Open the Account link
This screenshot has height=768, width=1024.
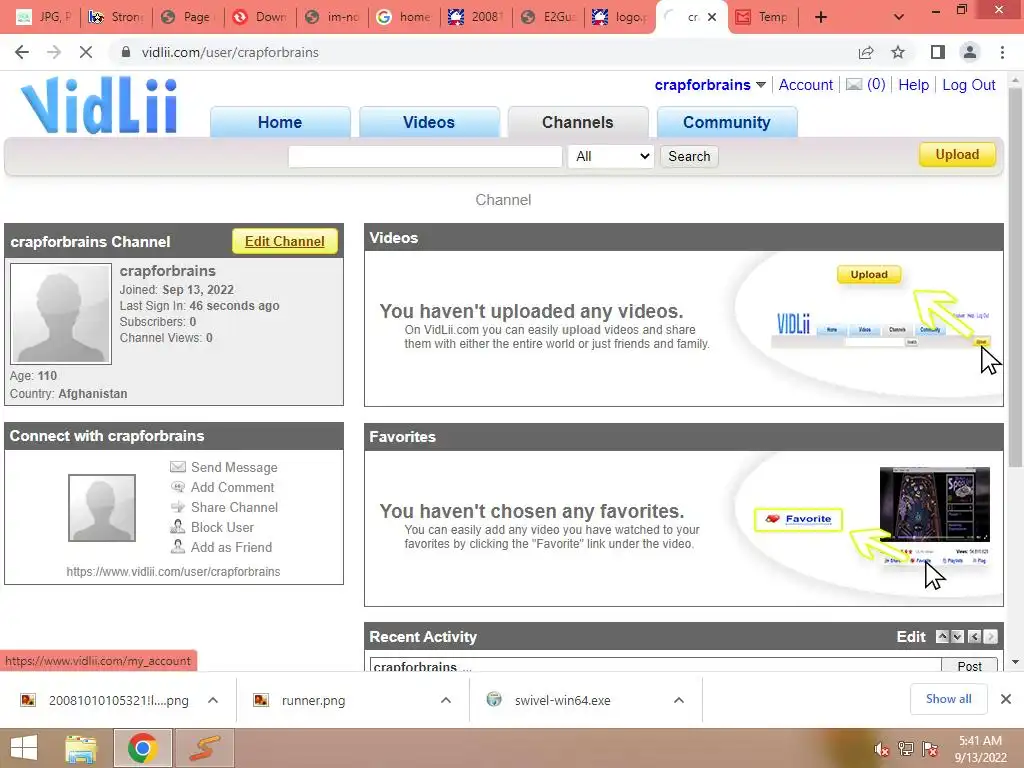coord(805,85)
